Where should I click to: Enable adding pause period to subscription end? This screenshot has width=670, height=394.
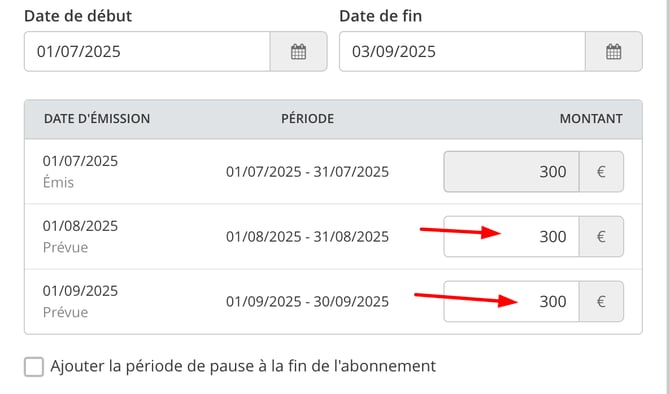tap(34, 367)
